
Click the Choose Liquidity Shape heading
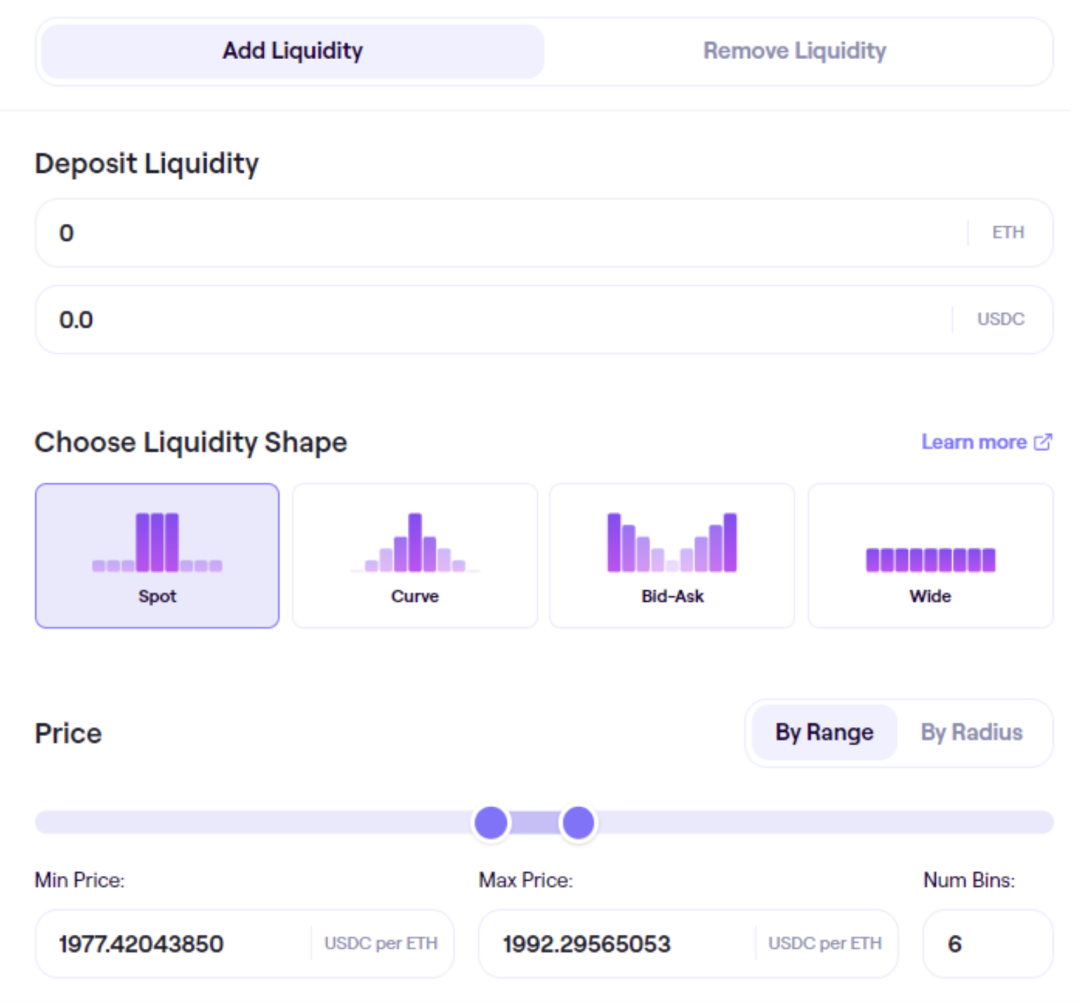(x=190, y=441)
